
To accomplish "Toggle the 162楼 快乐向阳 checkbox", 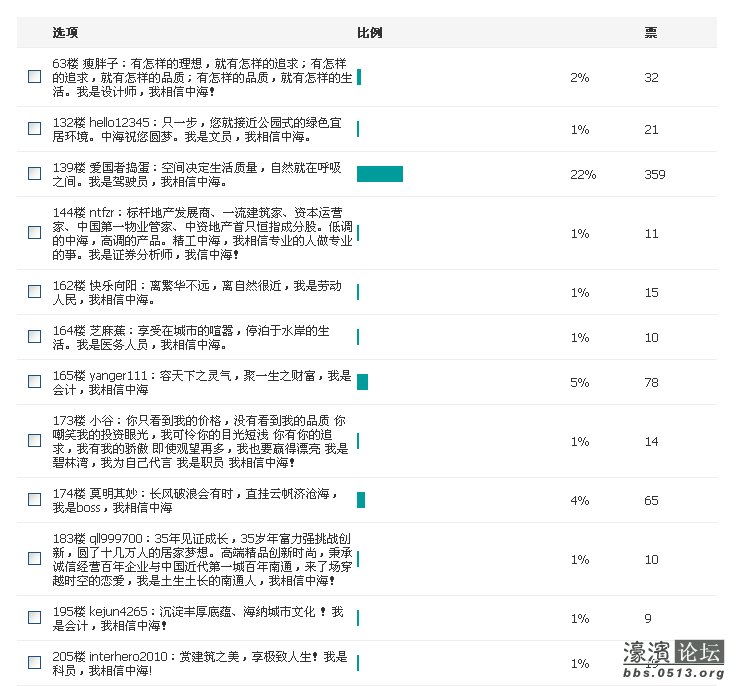I will tap(34, 292).
